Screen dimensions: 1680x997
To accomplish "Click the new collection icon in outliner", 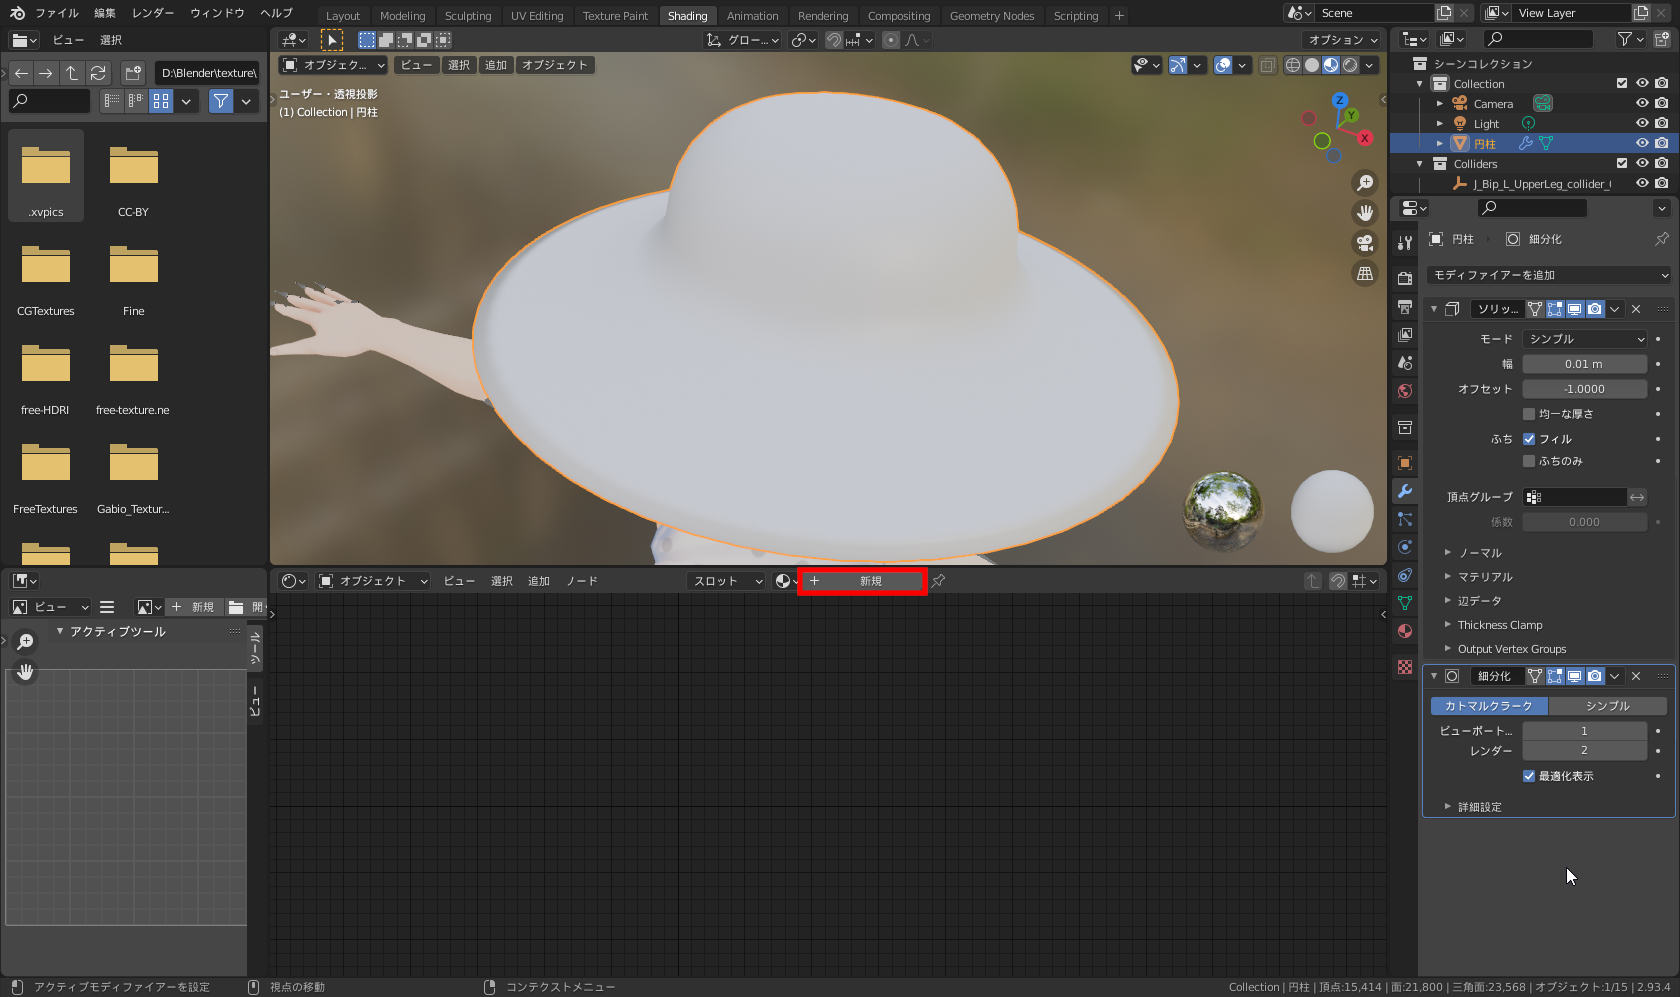I will pyautogui.click(x=1661, y=39).
